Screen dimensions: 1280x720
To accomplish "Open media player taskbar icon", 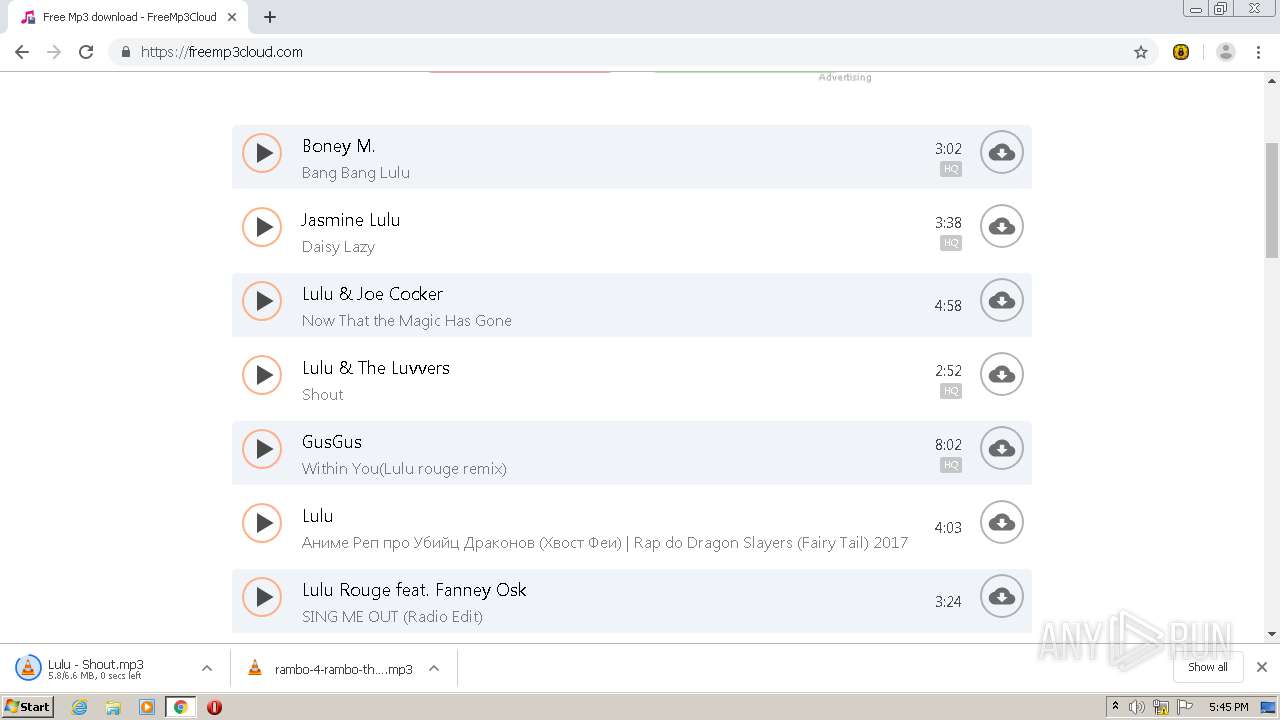I will [147, 707].
